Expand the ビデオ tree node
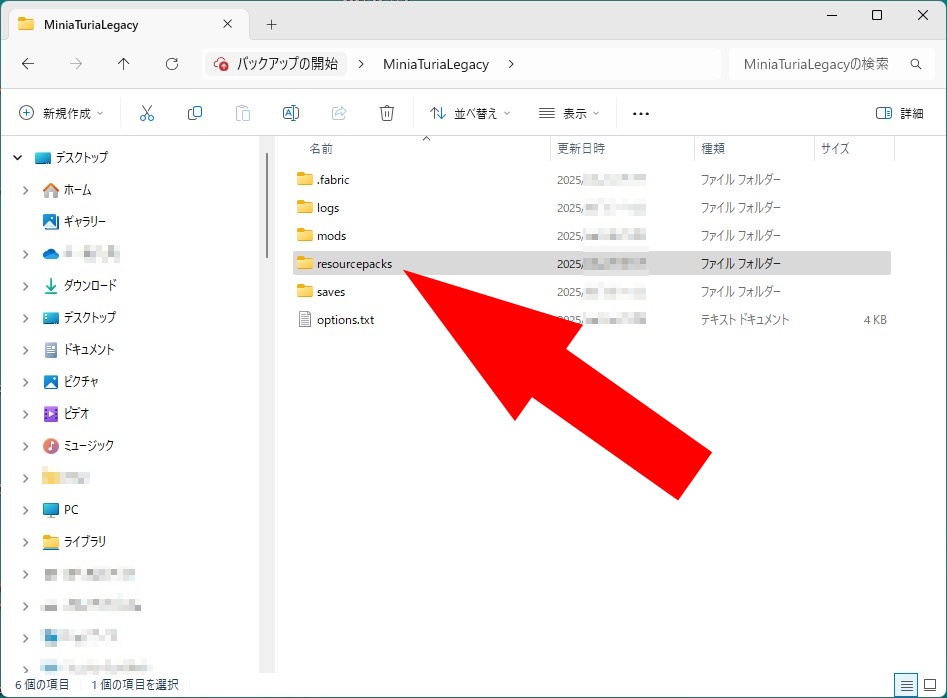This screenshot has width=947, height=698. pos(25,414)
